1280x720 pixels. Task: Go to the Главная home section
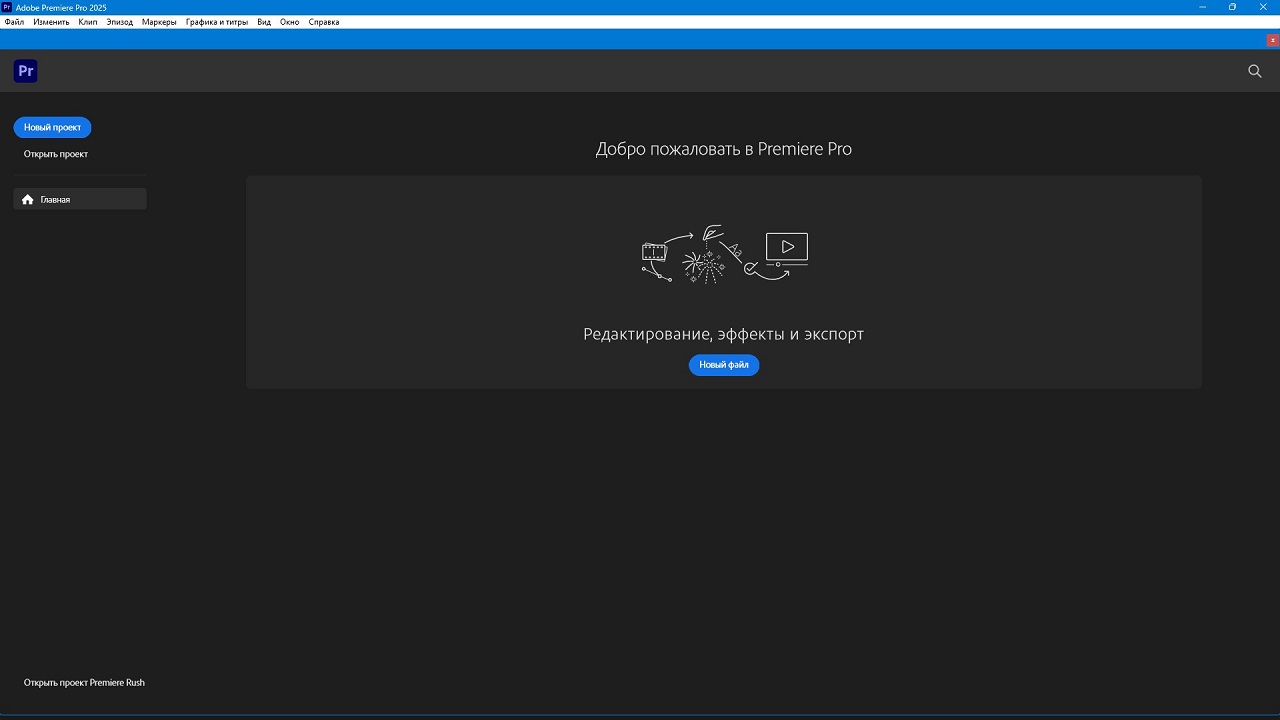[x=80, y=199]
